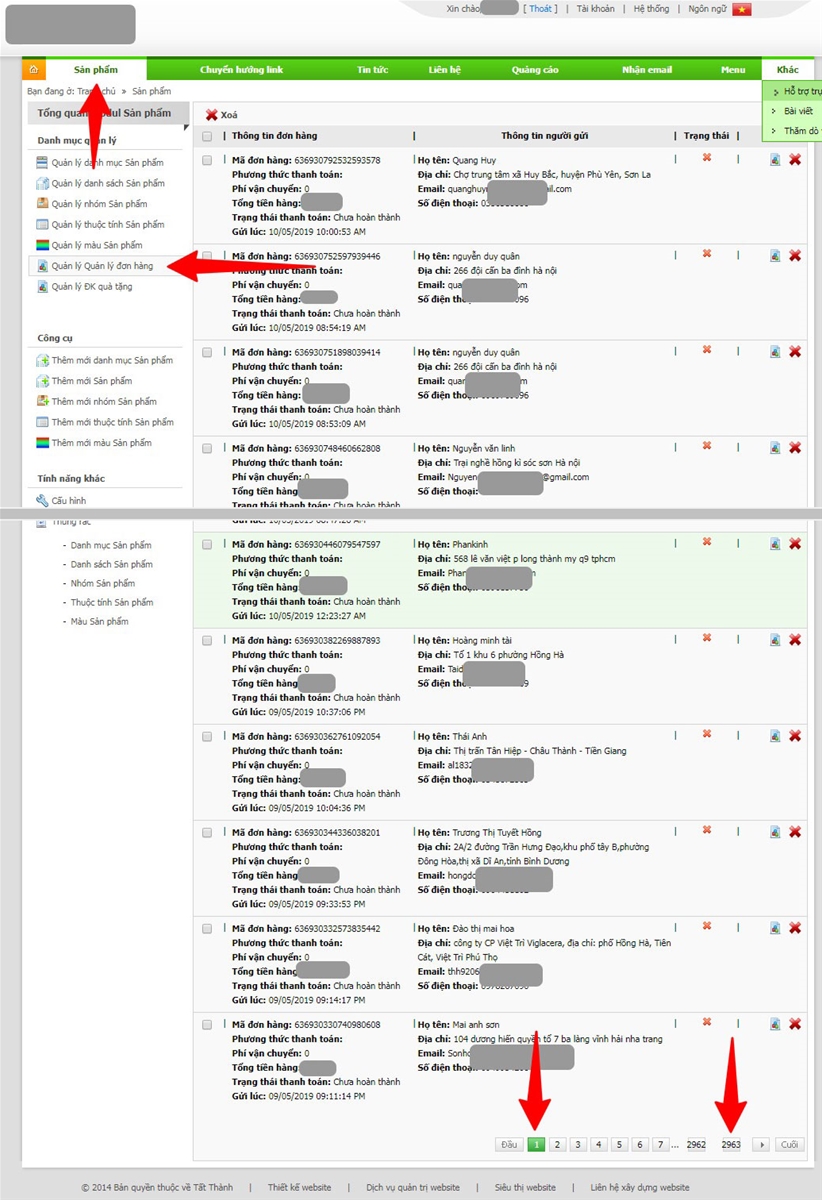Delete order of Quang Huy with red X
Screen dimensions: 822x1200
coord(795,160)
